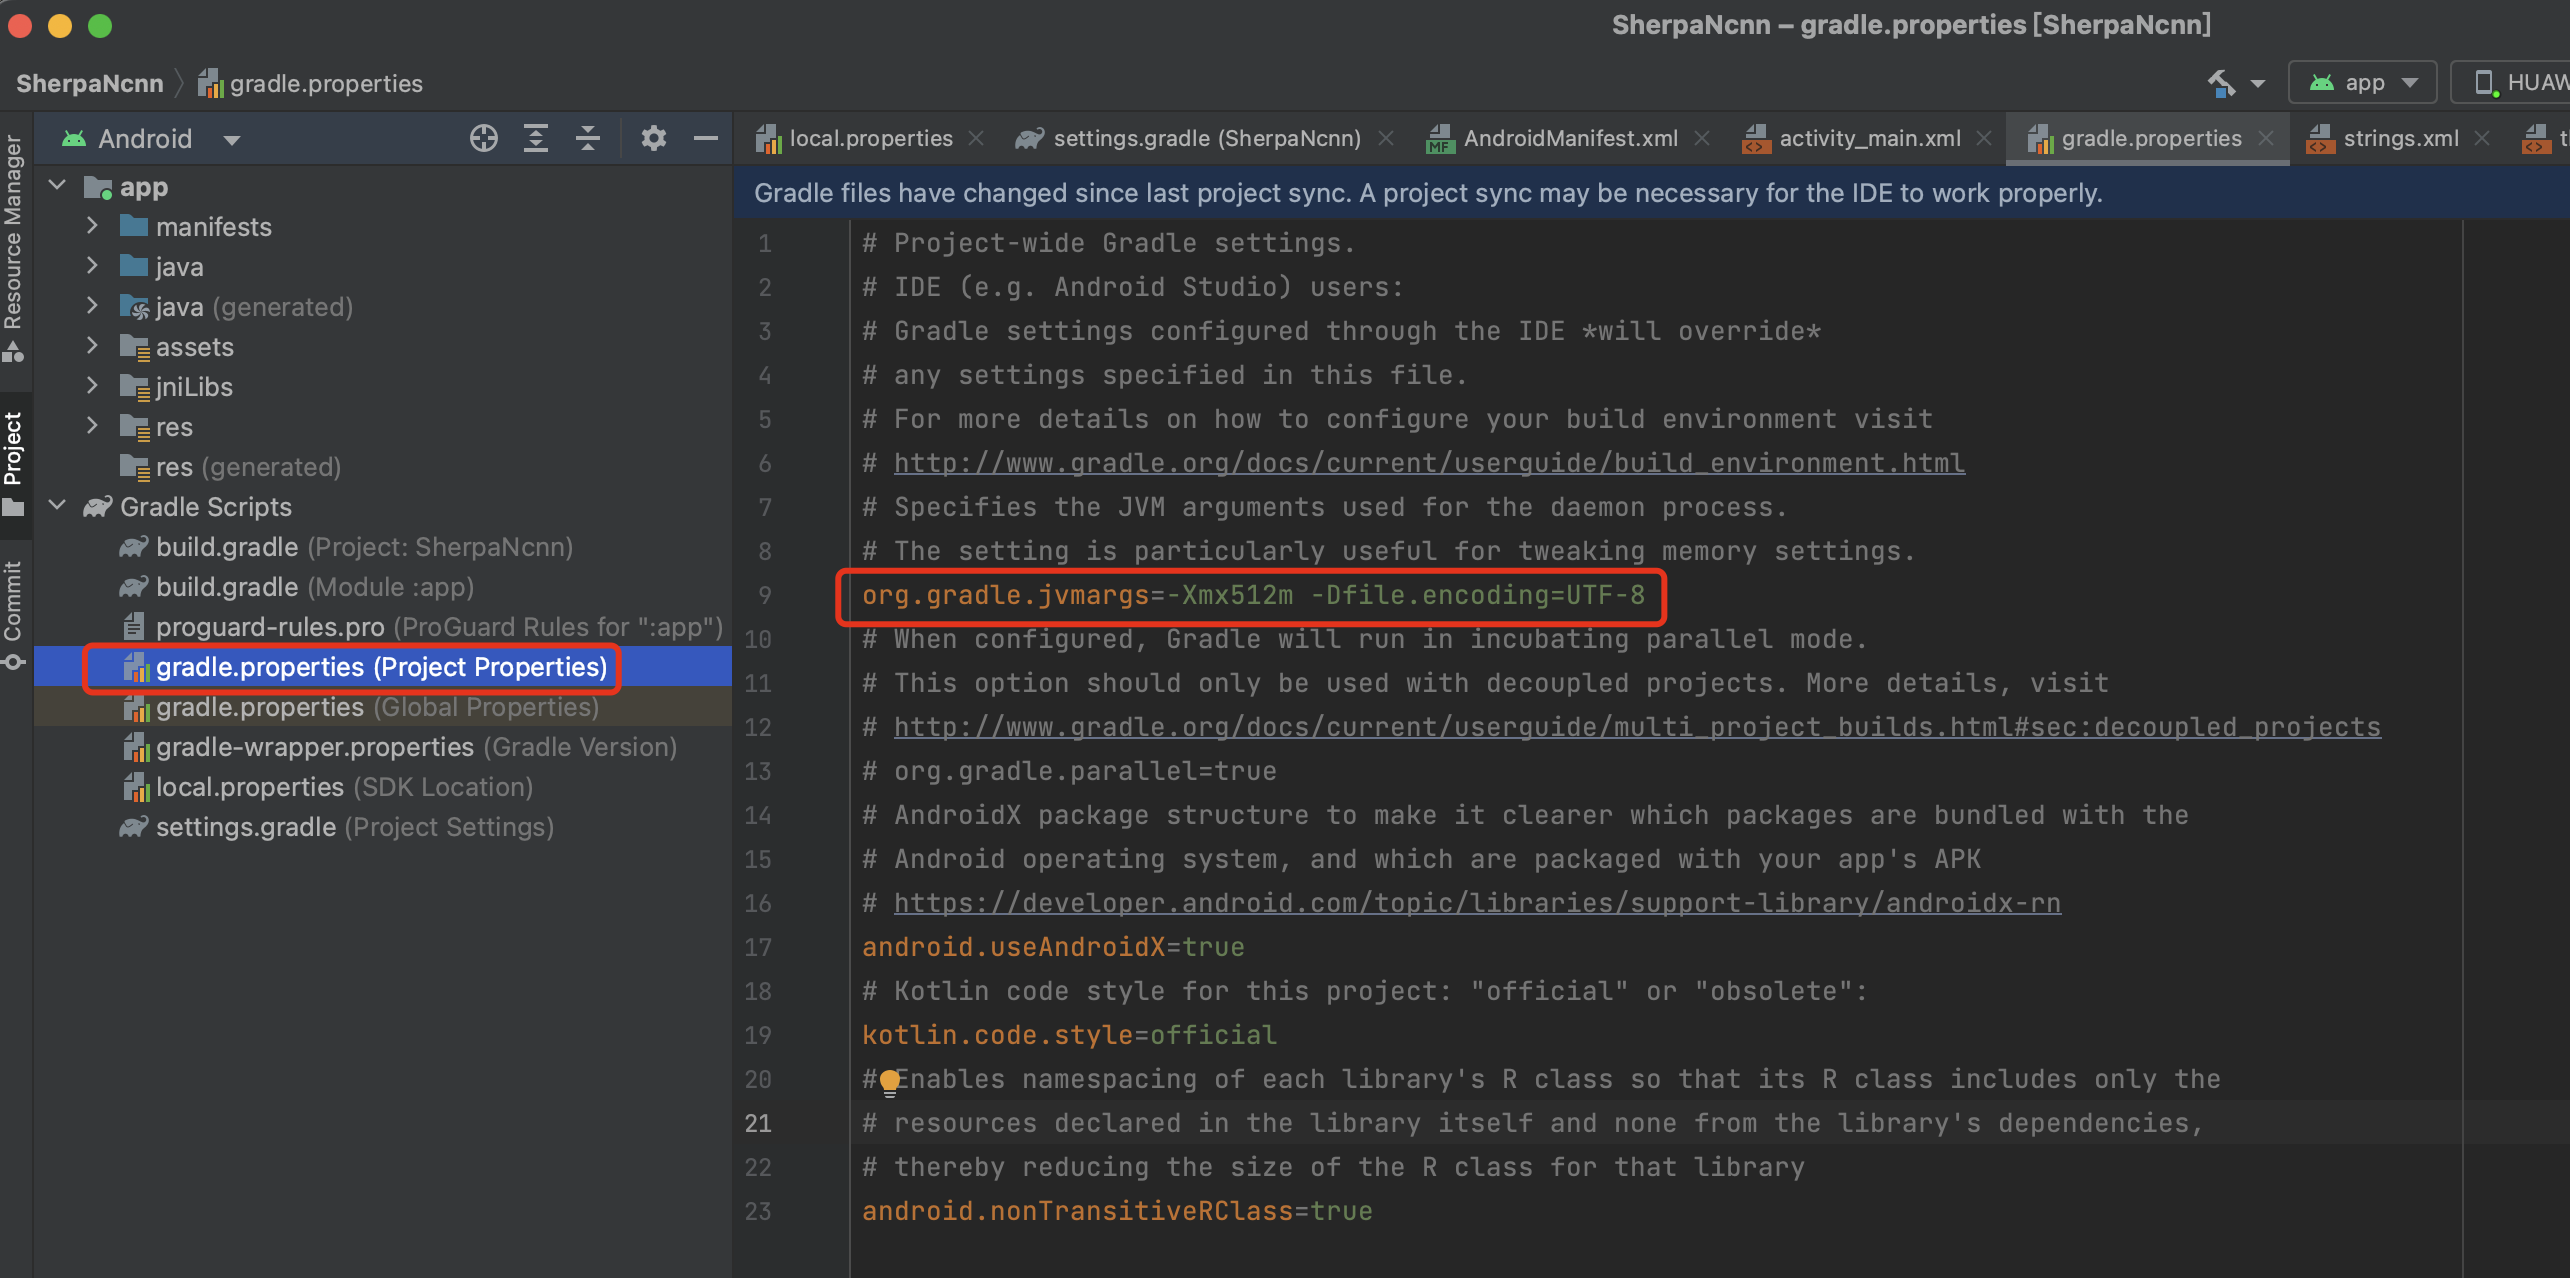Click the androidx-rn developer link
This screenshot has width=2570, height=1278.
pyautogui.click(x=1477, y=903)
